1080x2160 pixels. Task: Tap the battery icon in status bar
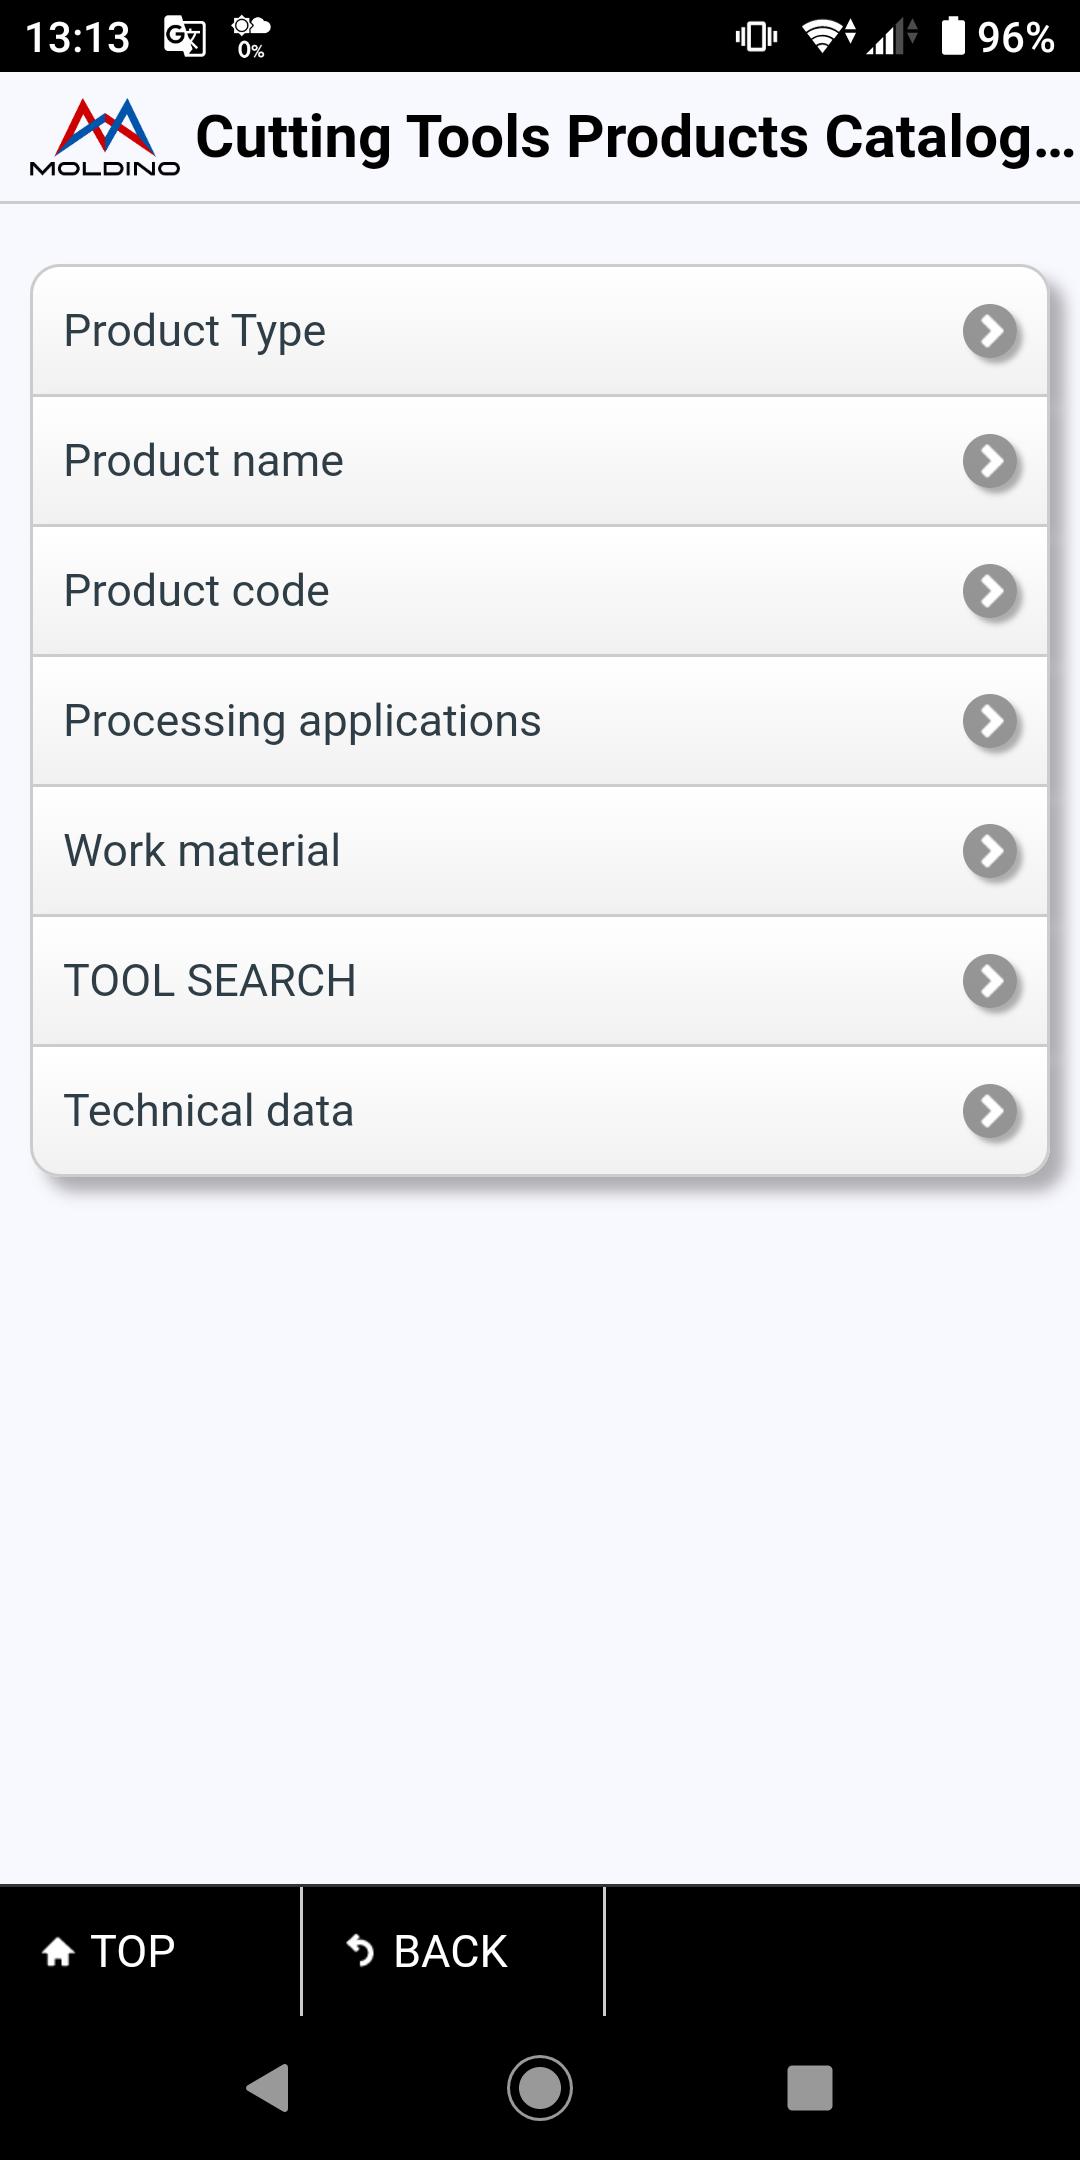(953, 36)
